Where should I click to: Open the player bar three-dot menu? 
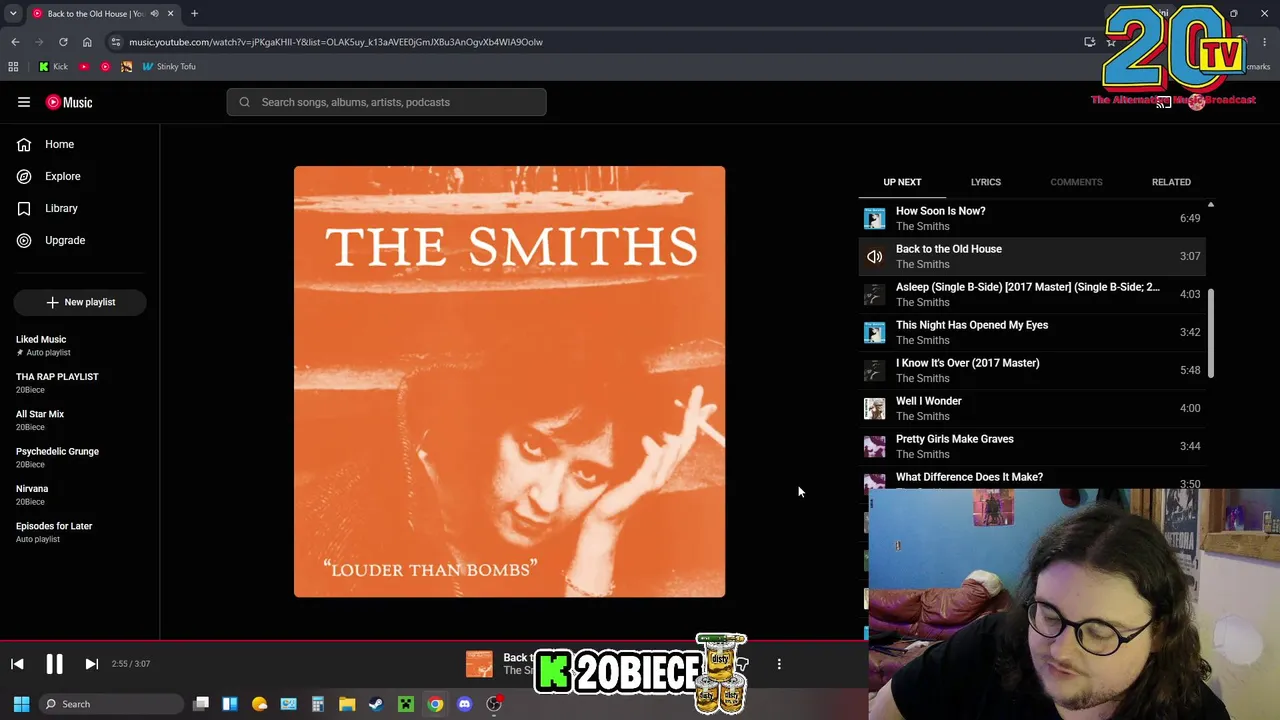pos(779,663)
